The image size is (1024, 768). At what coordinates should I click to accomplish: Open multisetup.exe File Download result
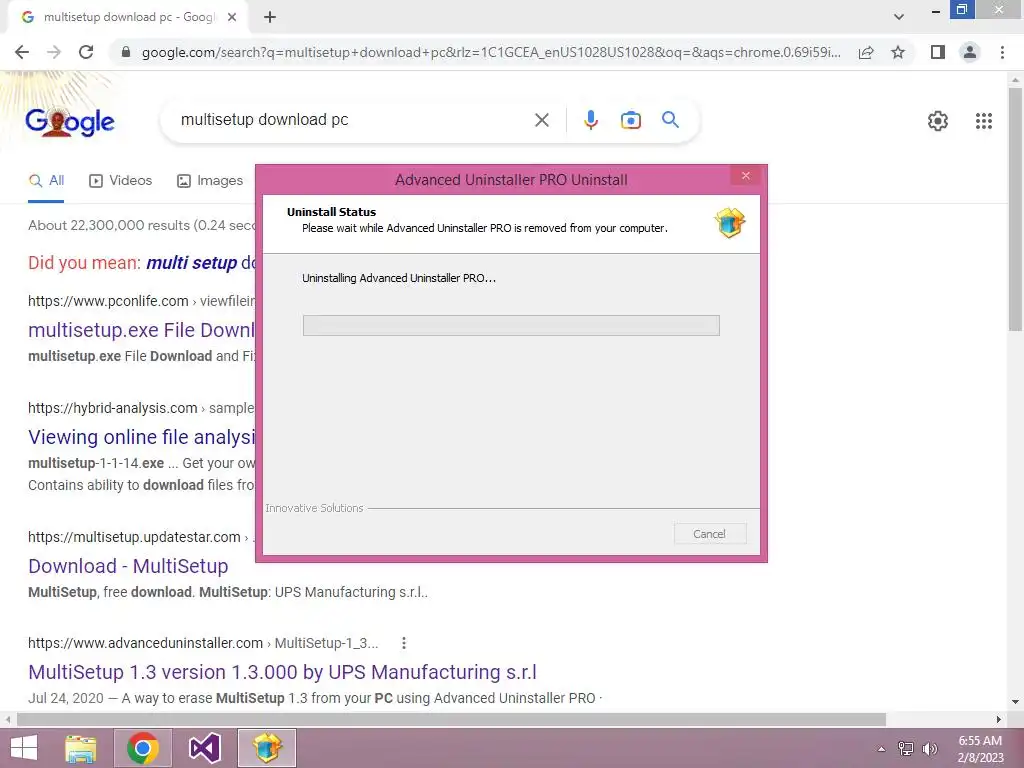pyautogui.click(x=141, y=330)
